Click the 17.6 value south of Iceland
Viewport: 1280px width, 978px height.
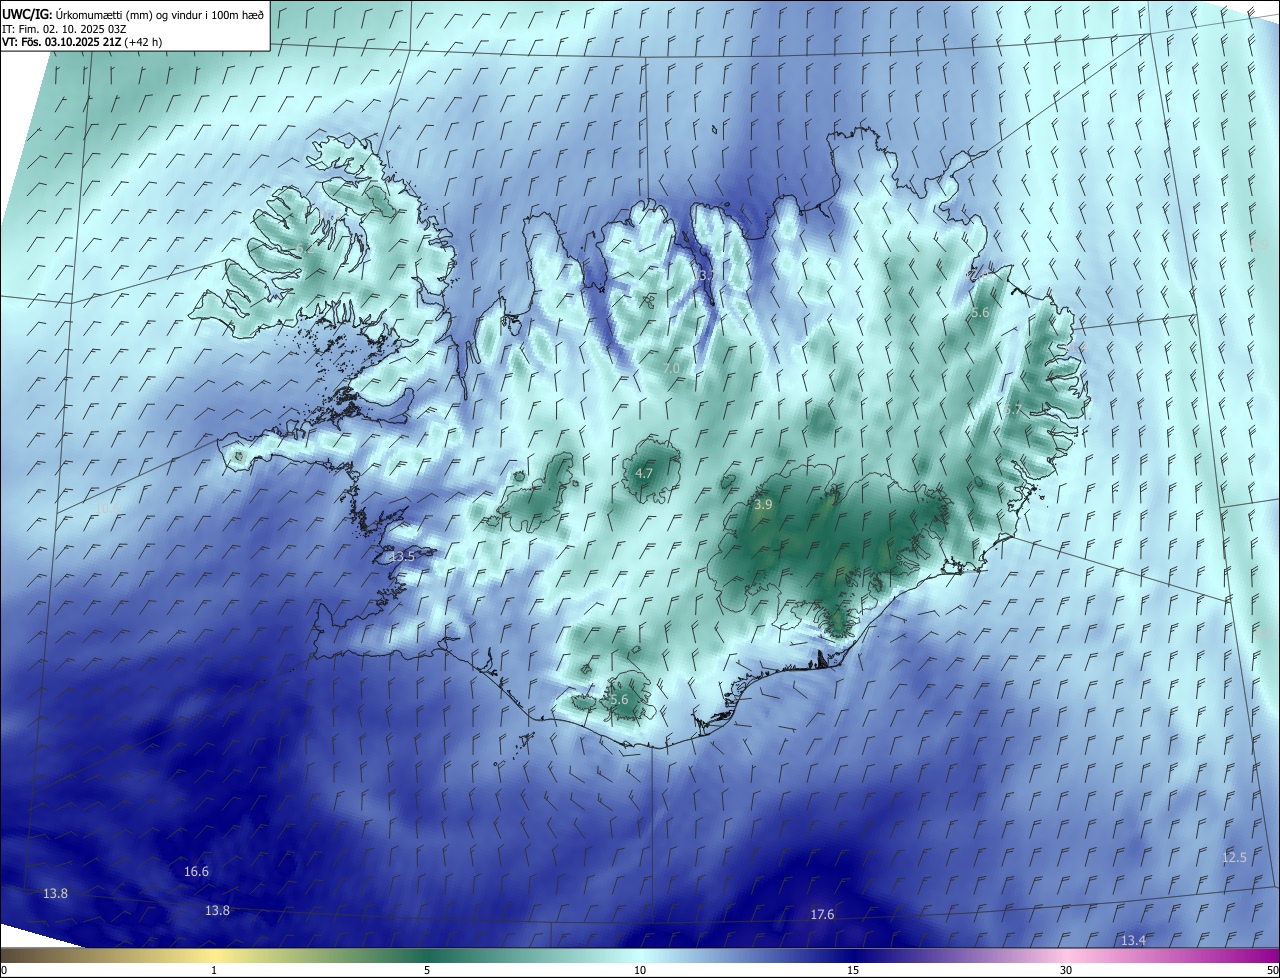pos(822,915)
